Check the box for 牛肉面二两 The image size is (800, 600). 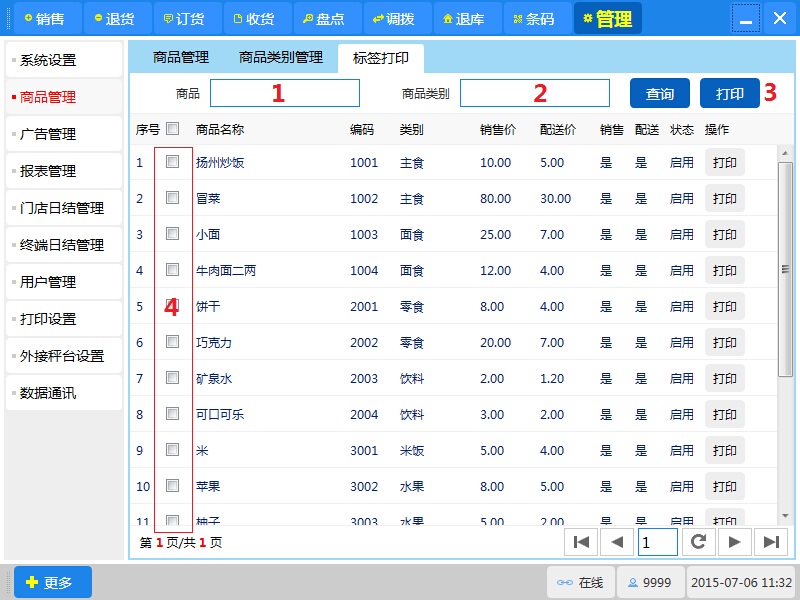point(172,269)
